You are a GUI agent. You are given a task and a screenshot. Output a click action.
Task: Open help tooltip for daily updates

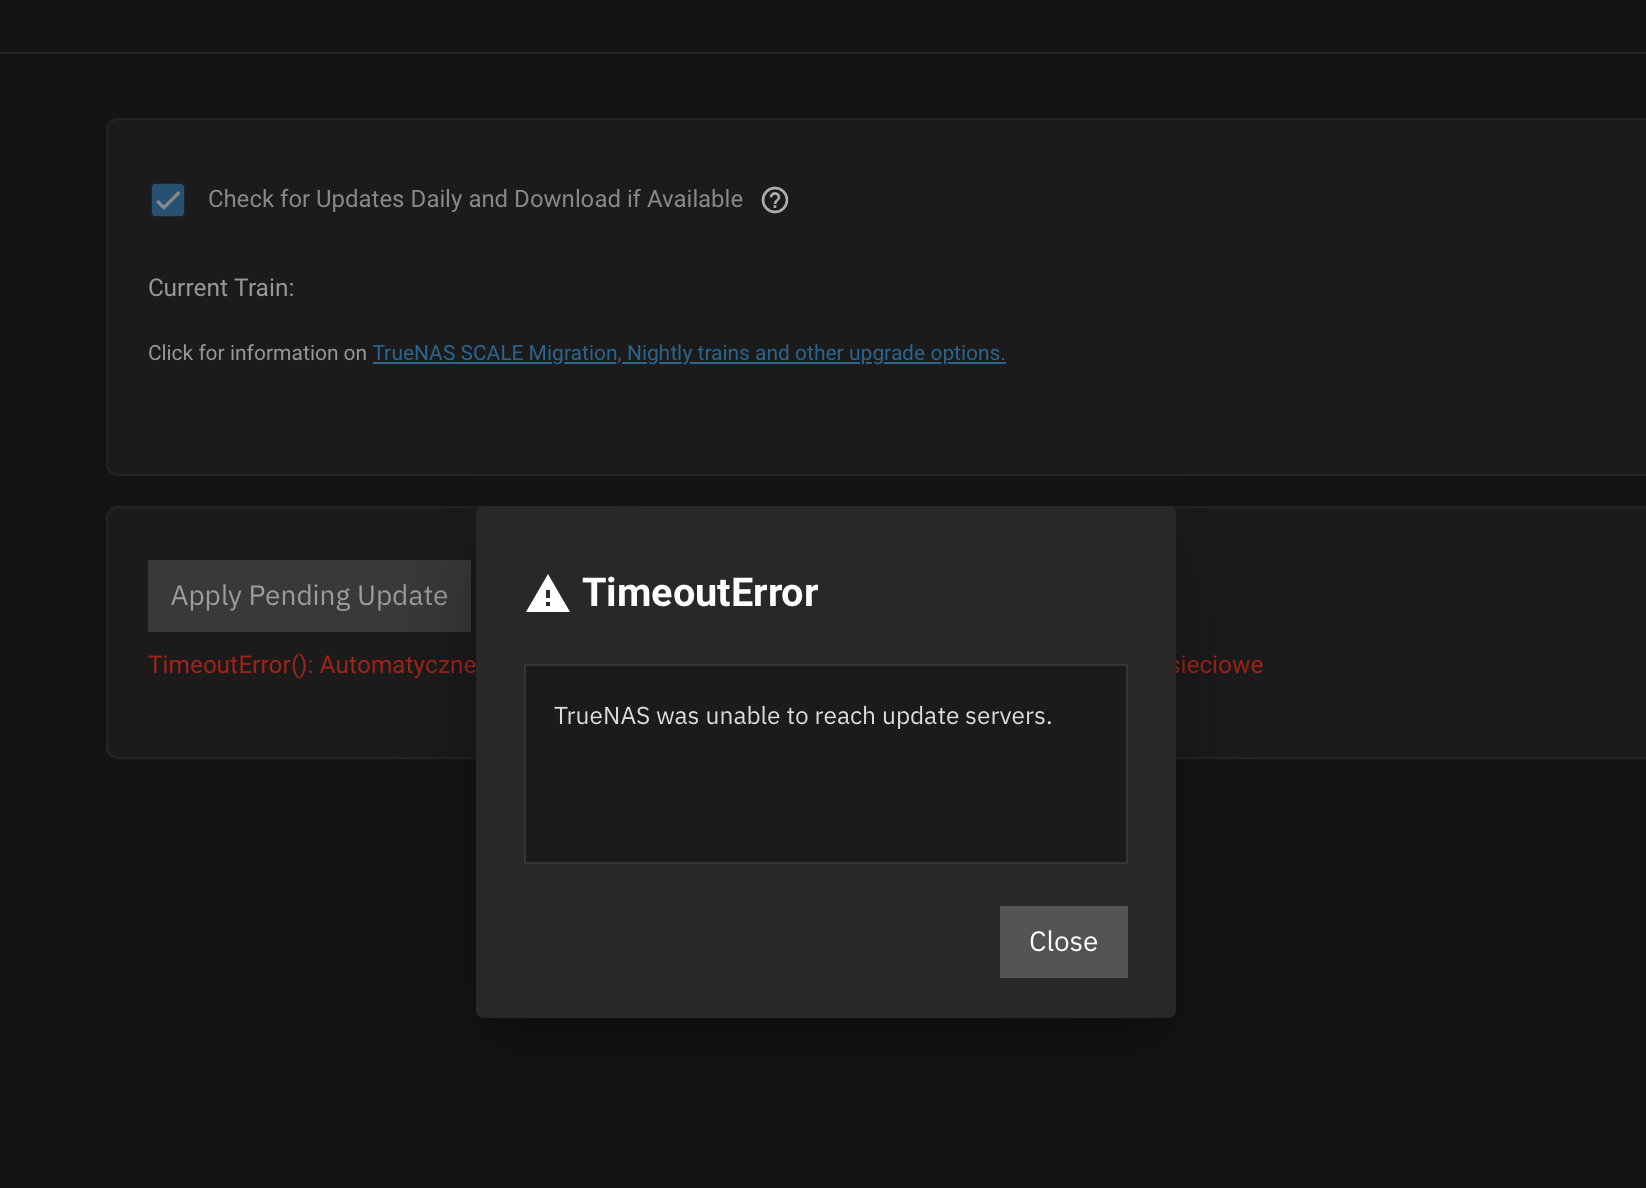click(x=775, y=200)
